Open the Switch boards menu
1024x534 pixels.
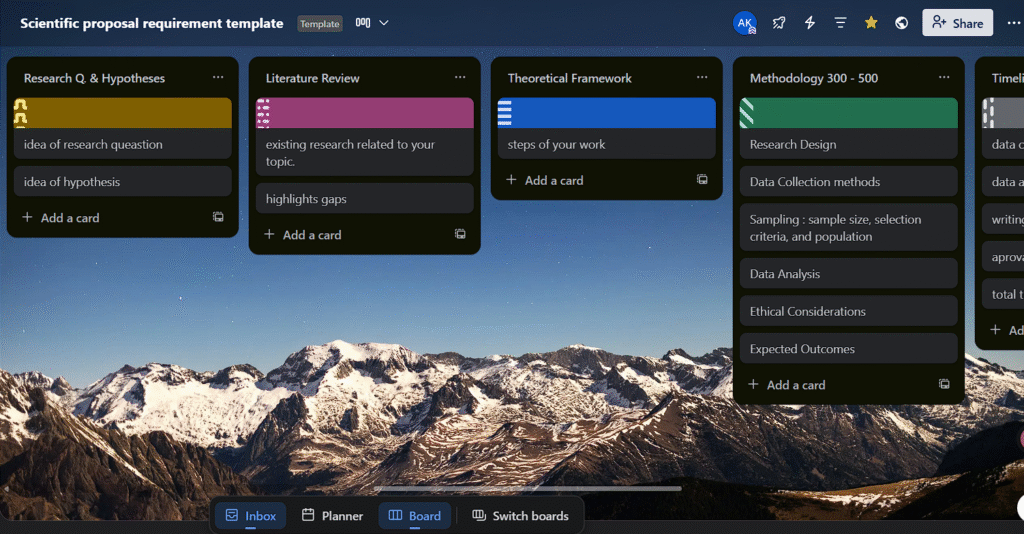[x=520, y=516]
